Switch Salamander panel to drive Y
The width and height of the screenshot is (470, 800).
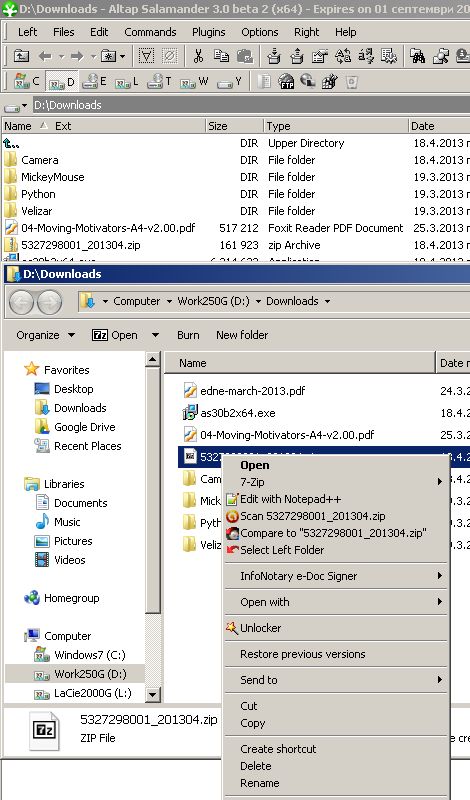pos(229,82)
